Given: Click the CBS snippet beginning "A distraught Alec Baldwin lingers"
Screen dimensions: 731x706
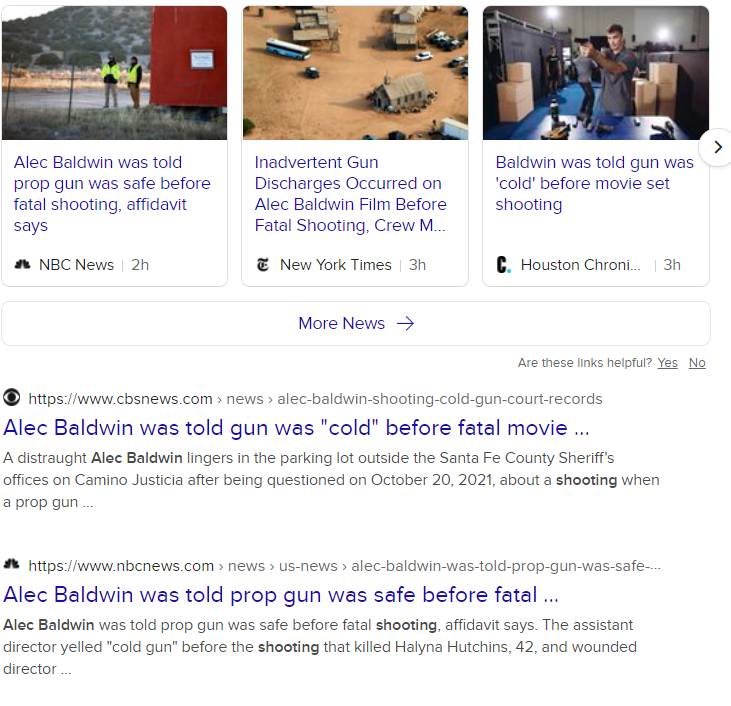Looking at the screenshot, I should coord(331,480).
